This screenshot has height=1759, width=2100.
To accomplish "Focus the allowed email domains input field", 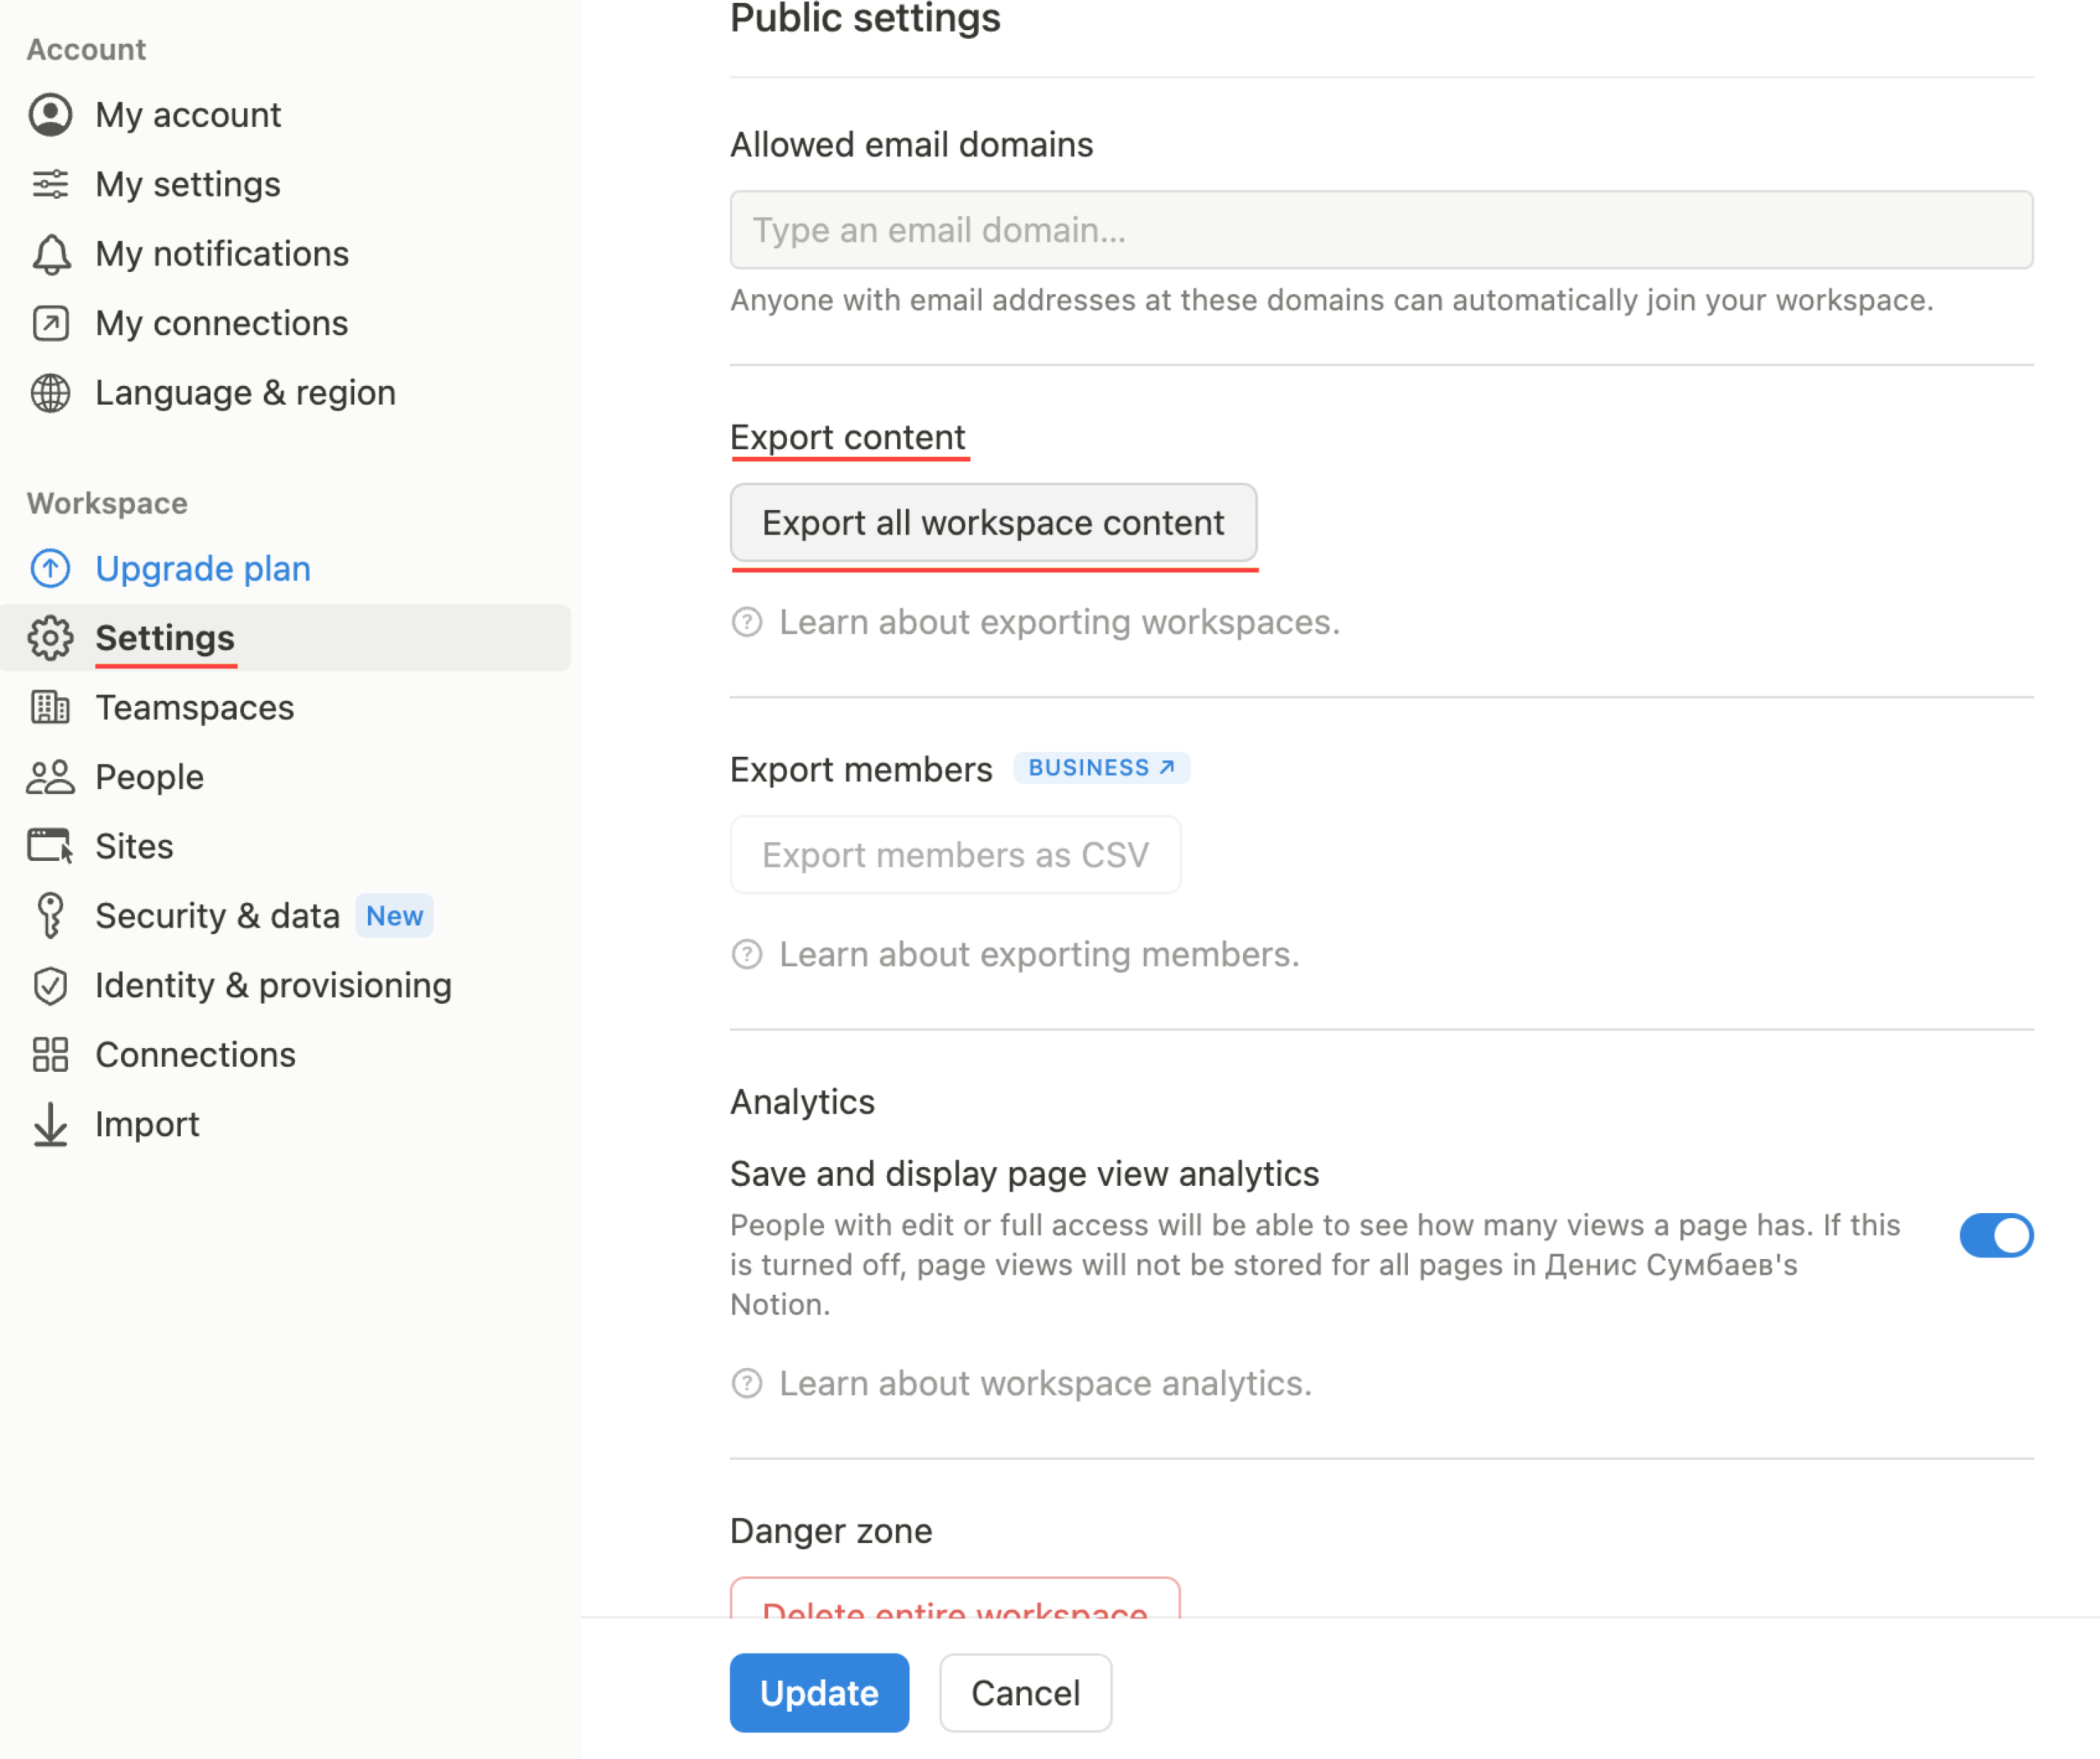I will pyautogui.click(x=1380, y=230).
